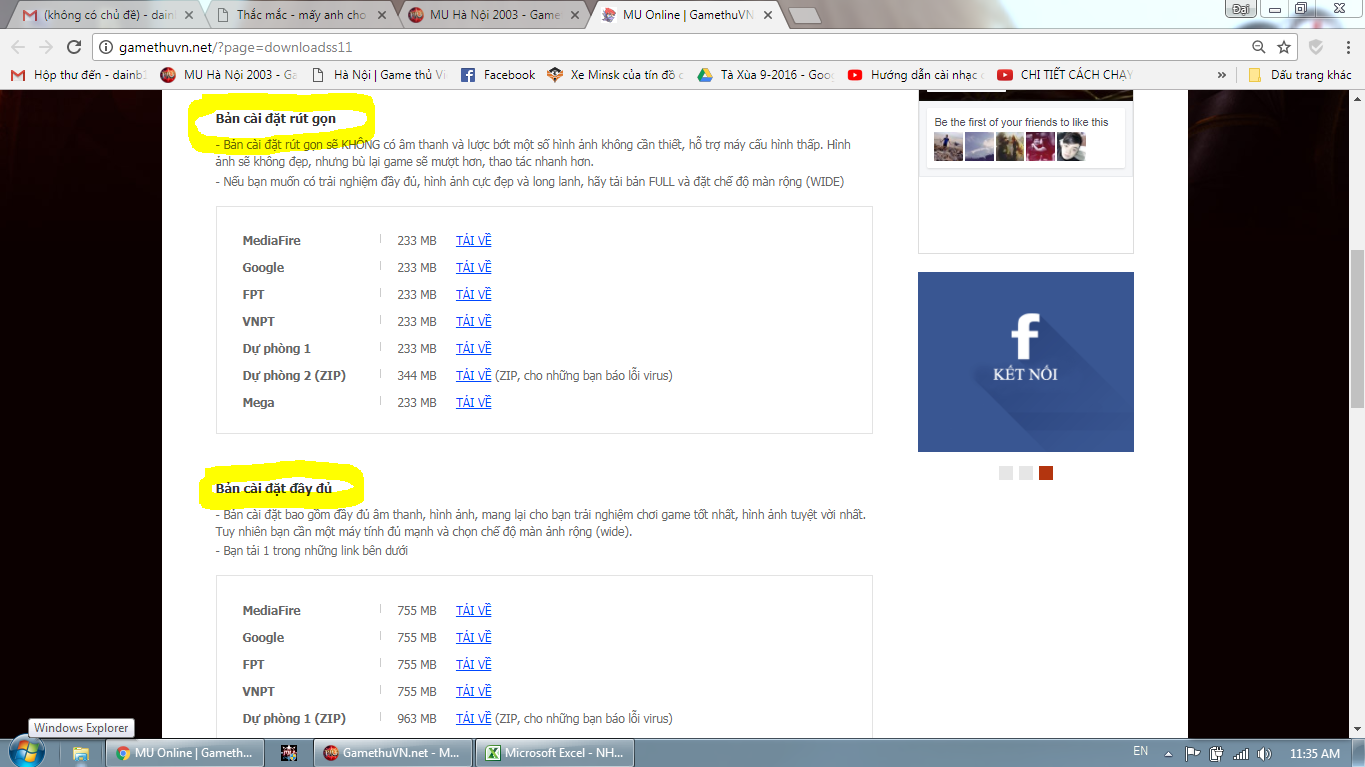The image size is (1365, 767).
Task: Click the zoom magnifier icon in address bar
Action: pyautogui.click(x=1259, y=47)
